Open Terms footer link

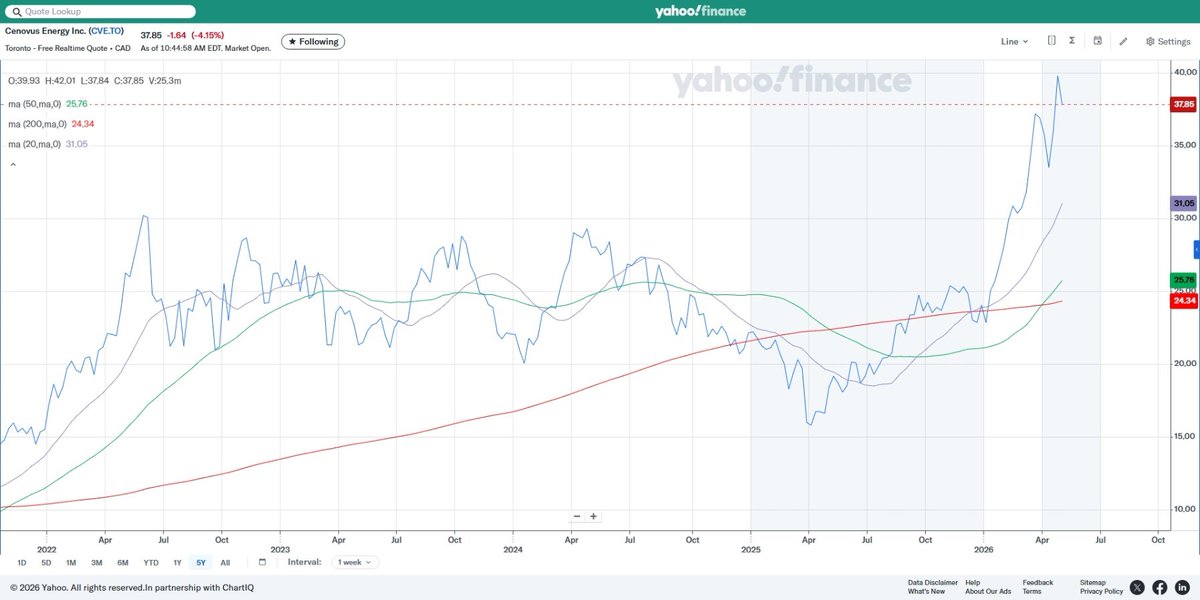[1032, 591]
